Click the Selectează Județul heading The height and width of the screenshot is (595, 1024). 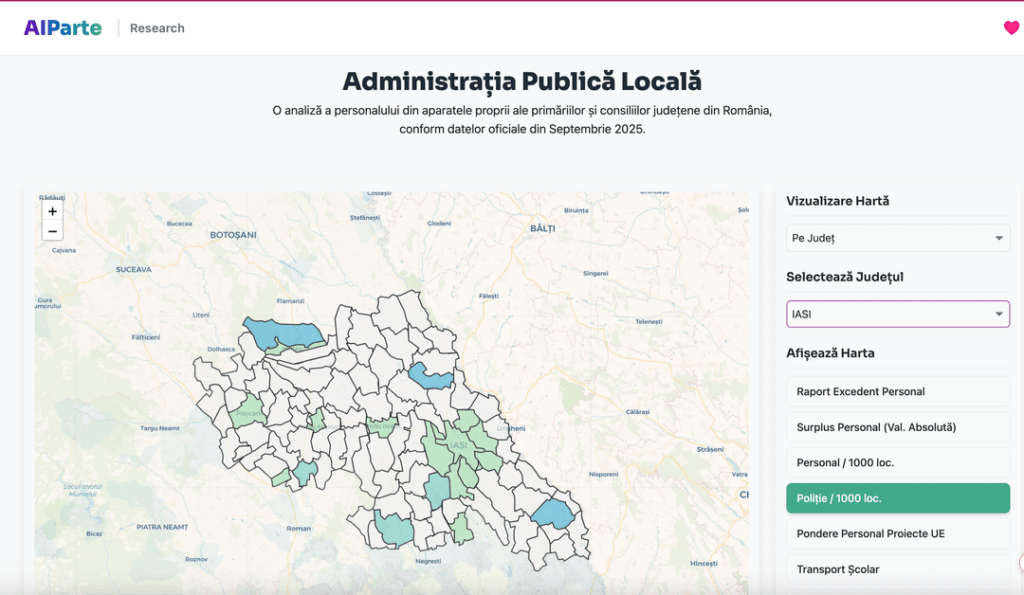[844, 277]
